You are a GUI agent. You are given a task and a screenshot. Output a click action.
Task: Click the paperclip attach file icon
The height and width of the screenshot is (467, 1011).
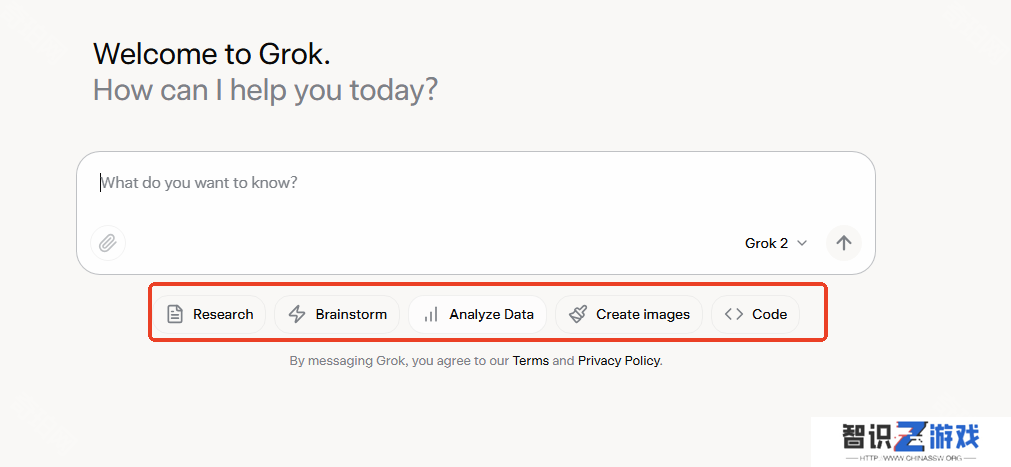coord(108,243)
